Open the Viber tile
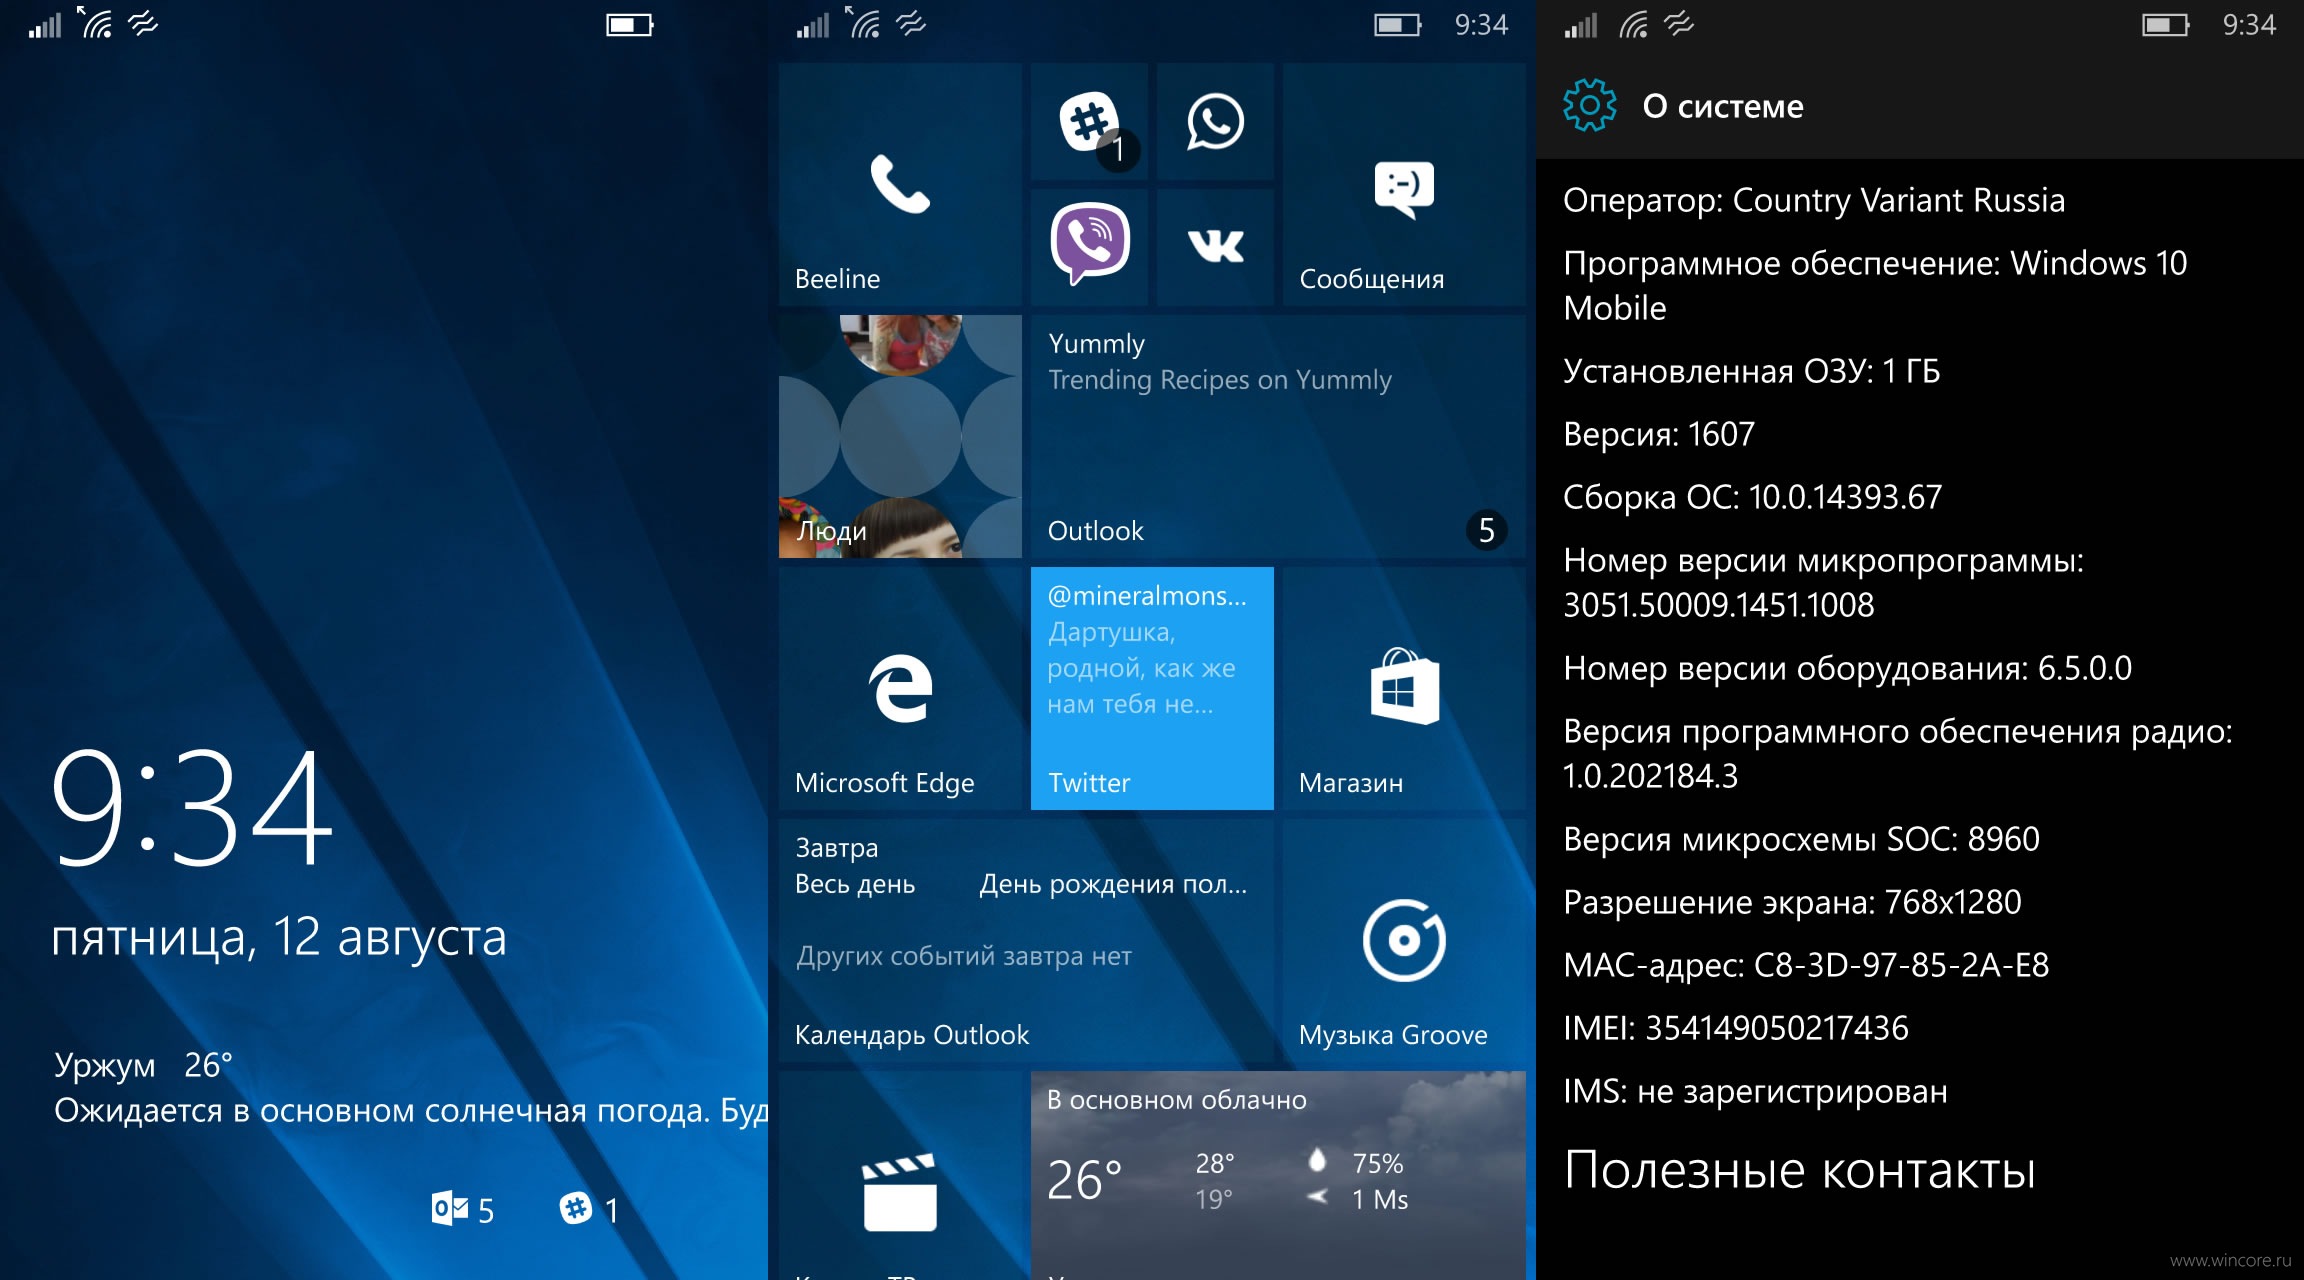This screenshot has height=1280, width=2304. [x=1089, y=247]
